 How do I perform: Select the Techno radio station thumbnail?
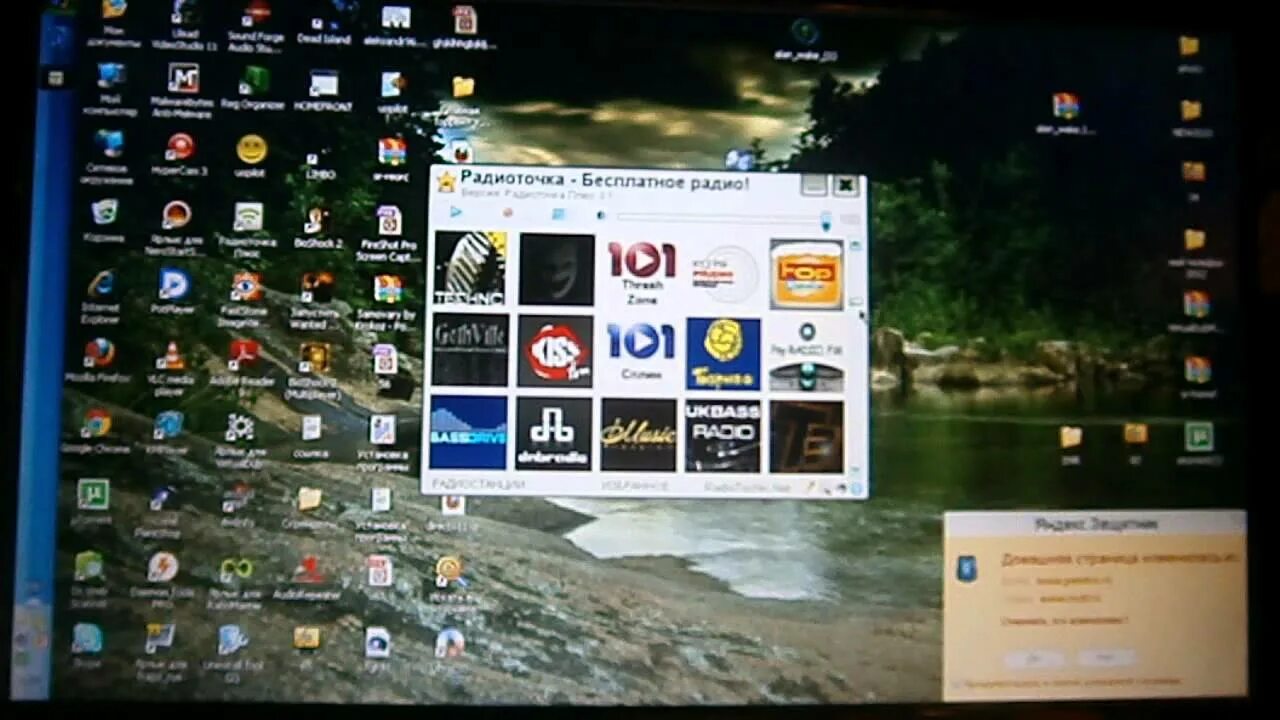pos(470,268)
